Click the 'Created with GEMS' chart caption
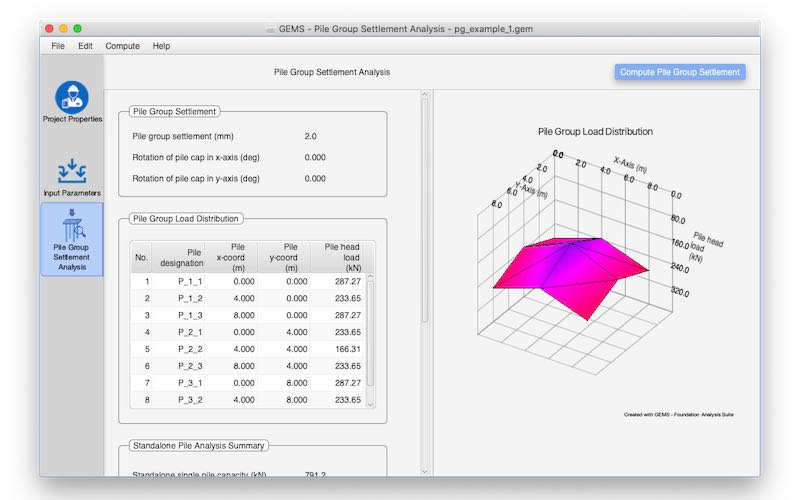This screenshot has height=500, width=800. click(x=679, y=414)
